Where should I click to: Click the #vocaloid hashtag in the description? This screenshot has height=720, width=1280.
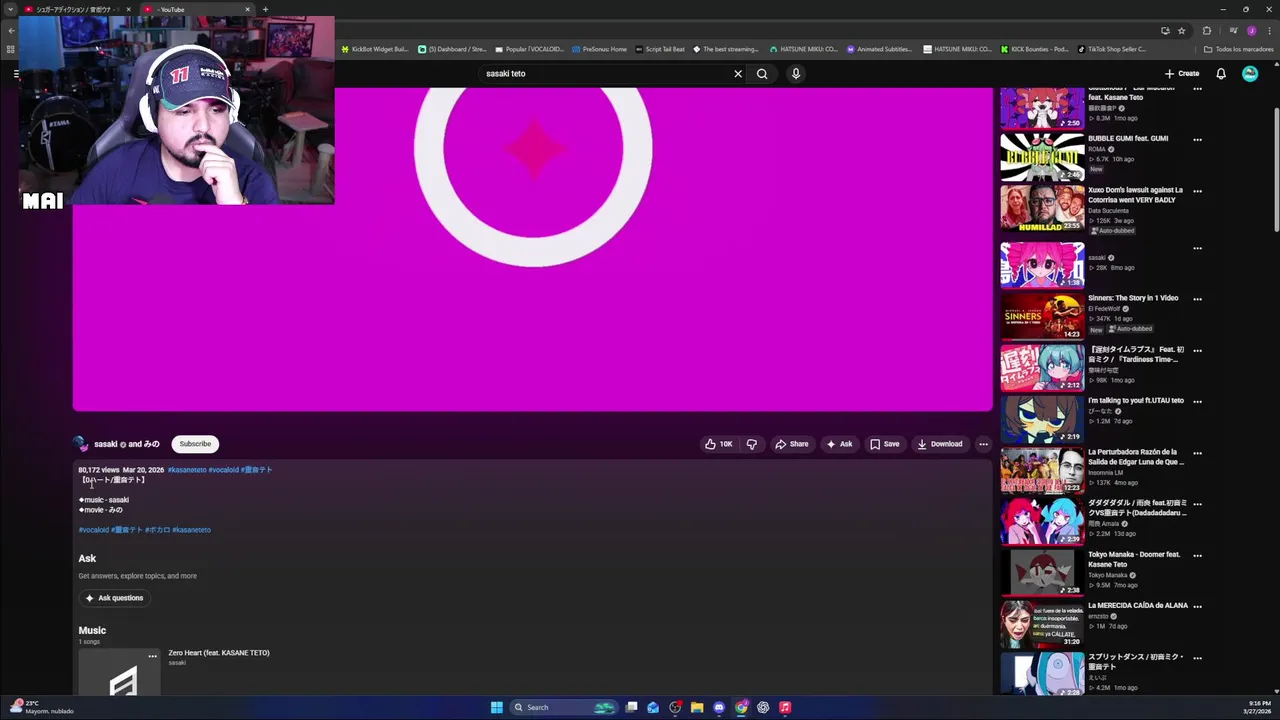pyautogui.click(x=94, y=530)
